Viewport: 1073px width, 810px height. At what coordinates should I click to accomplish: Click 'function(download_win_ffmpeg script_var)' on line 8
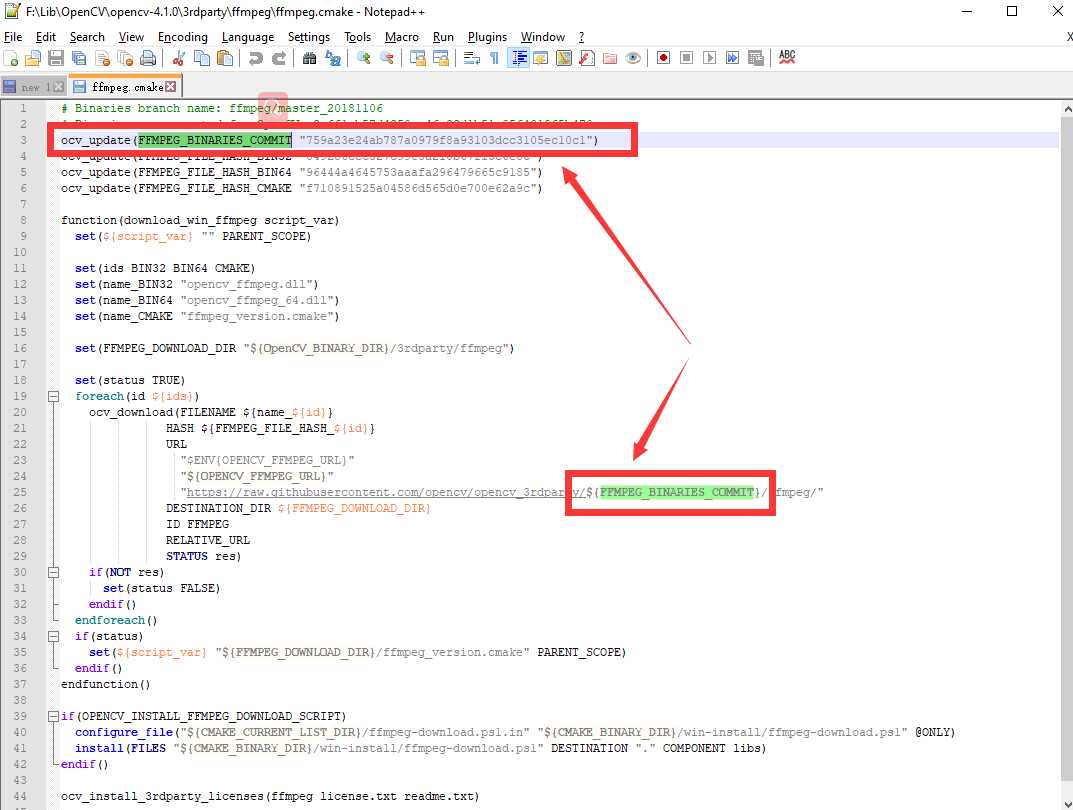point(200,220)
